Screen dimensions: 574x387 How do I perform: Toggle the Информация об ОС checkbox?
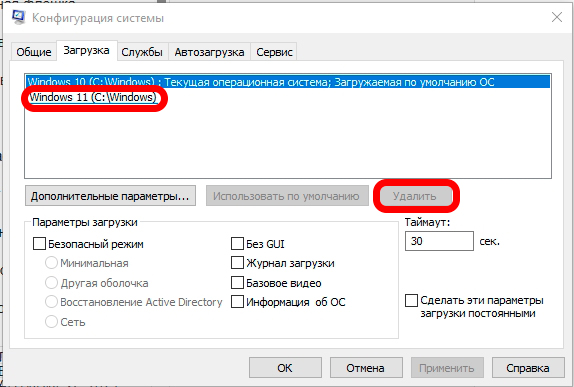coord(238,302)
